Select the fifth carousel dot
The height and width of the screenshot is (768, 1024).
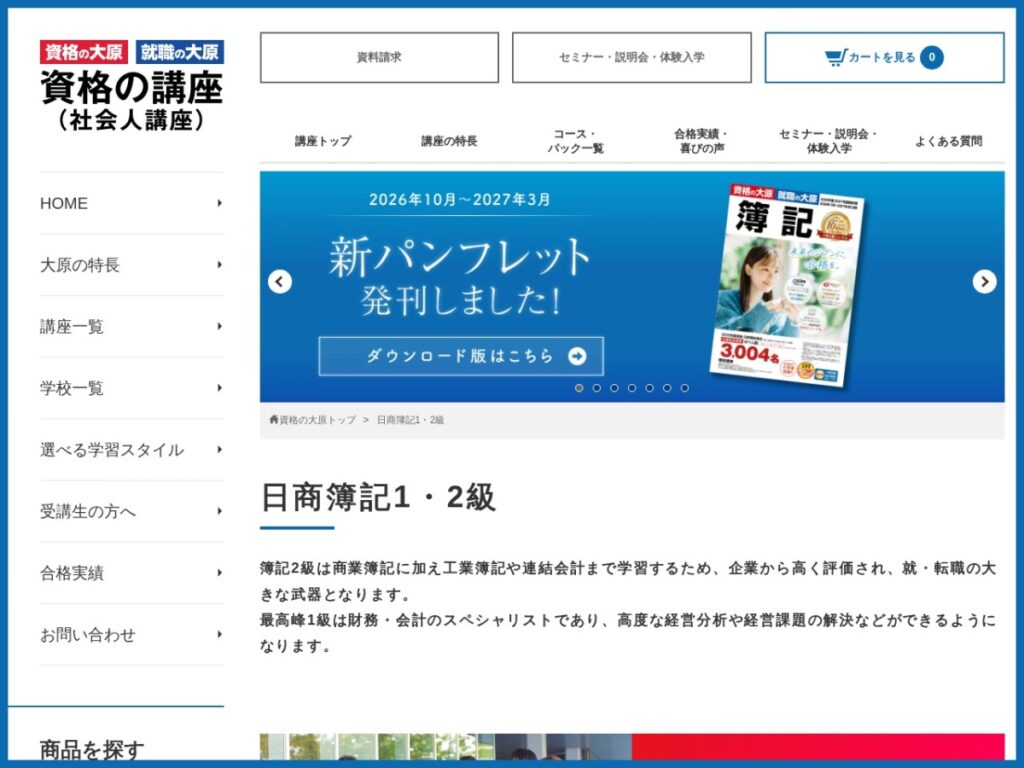coord(650,388)
